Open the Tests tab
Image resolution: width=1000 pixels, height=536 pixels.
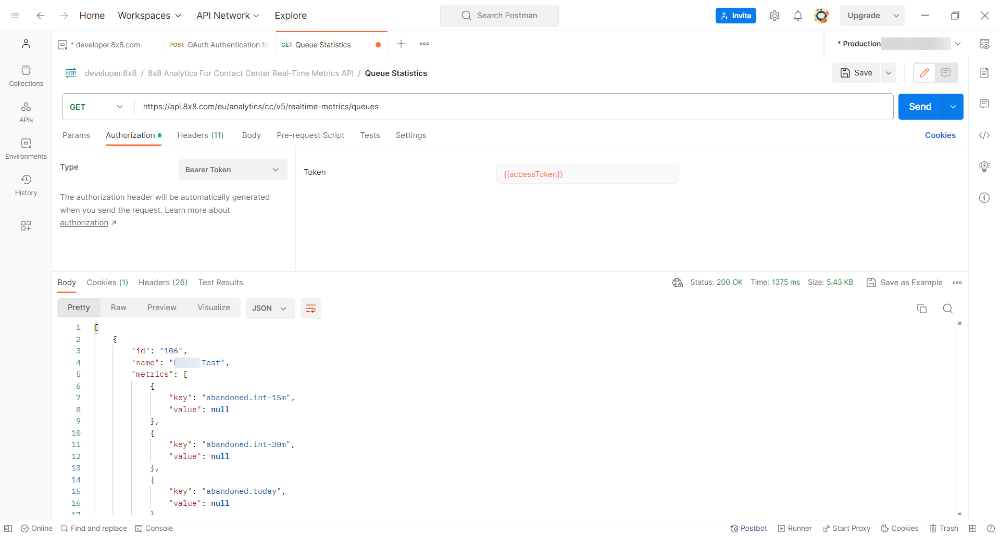click(370, 135)
